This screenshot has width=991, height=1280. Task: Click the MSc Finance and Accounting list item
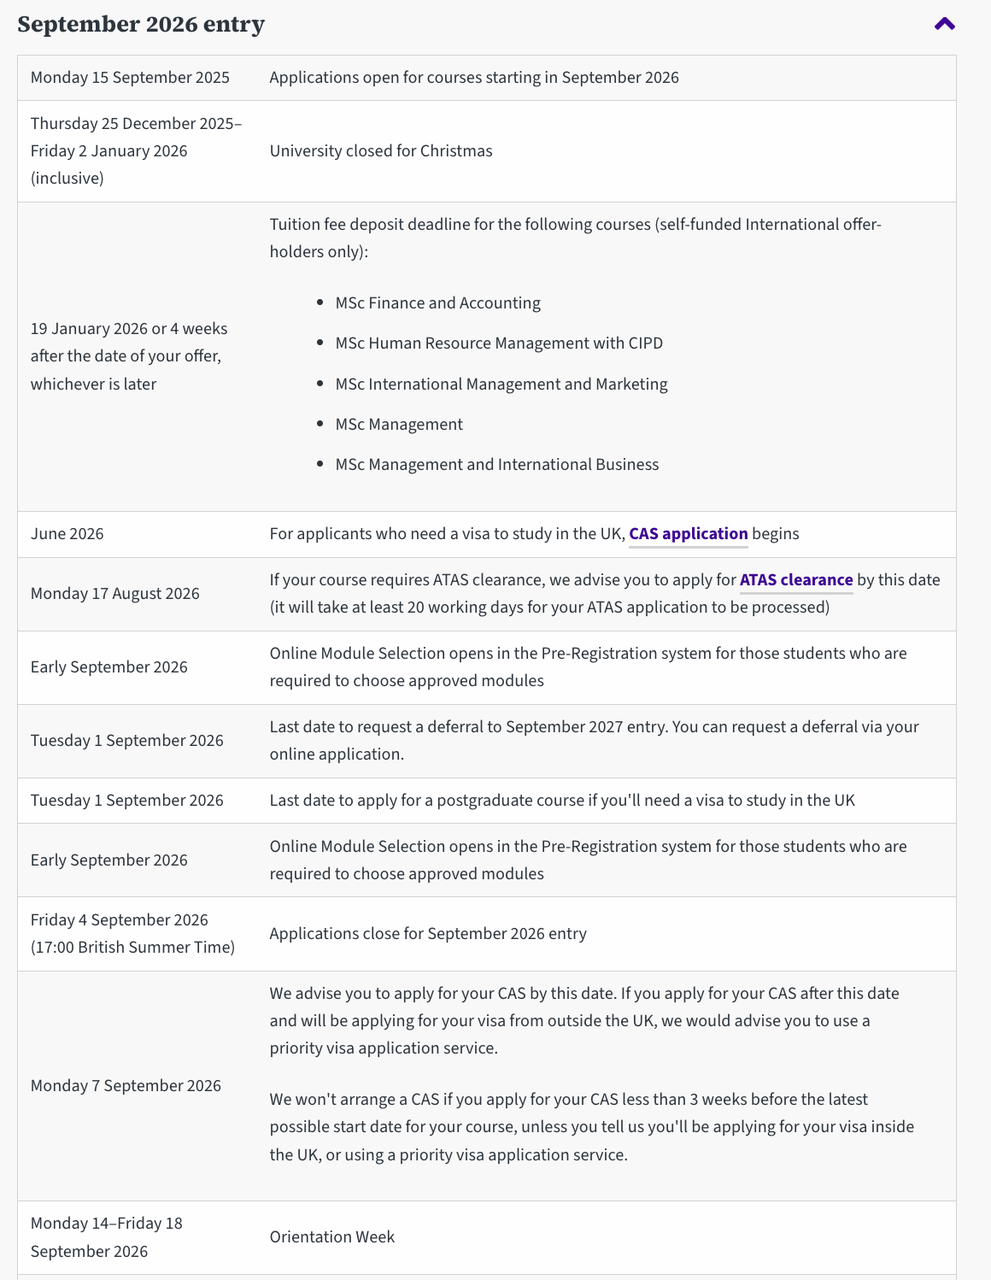pos(438,303)
